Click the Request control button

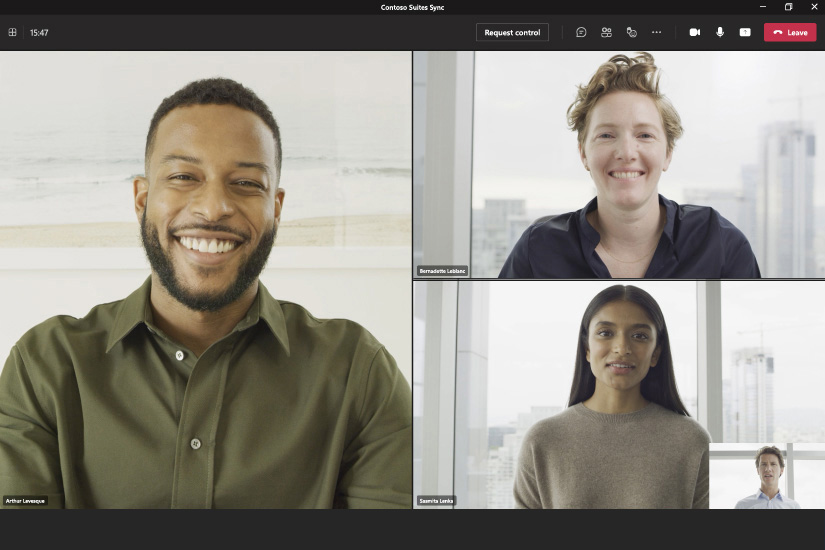point(512,32)
